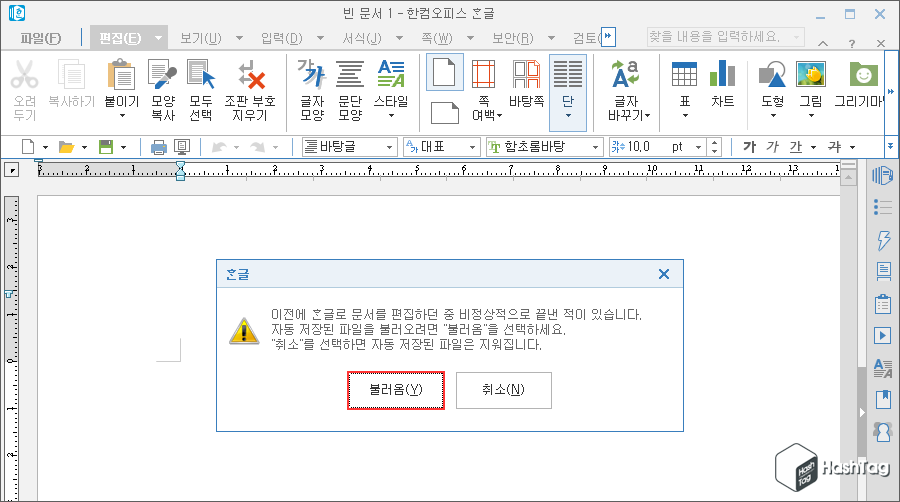The image size is (900, 502).
Task: Click the Save floppy disk icon
Action: click(106, 147)
